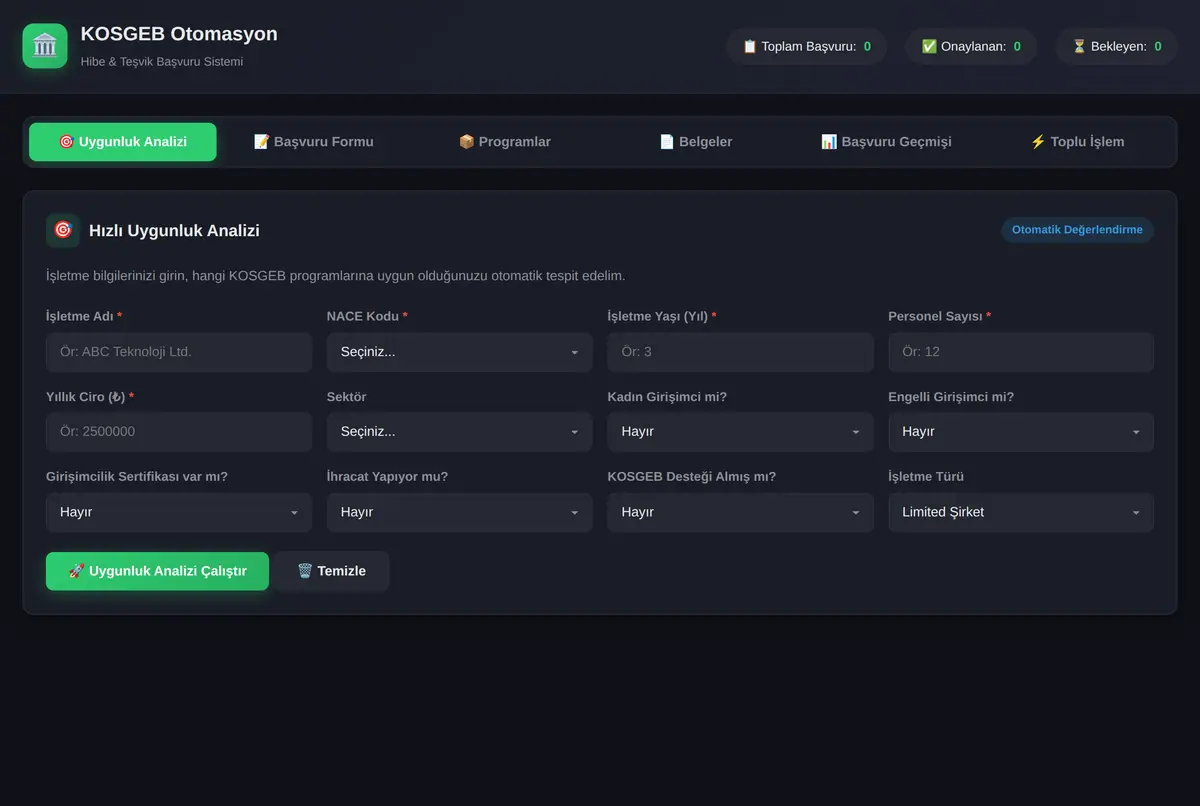Select the Personel Sayısı input box
Viewport: 1200px width, 806px height.
tap(1021, 352)
